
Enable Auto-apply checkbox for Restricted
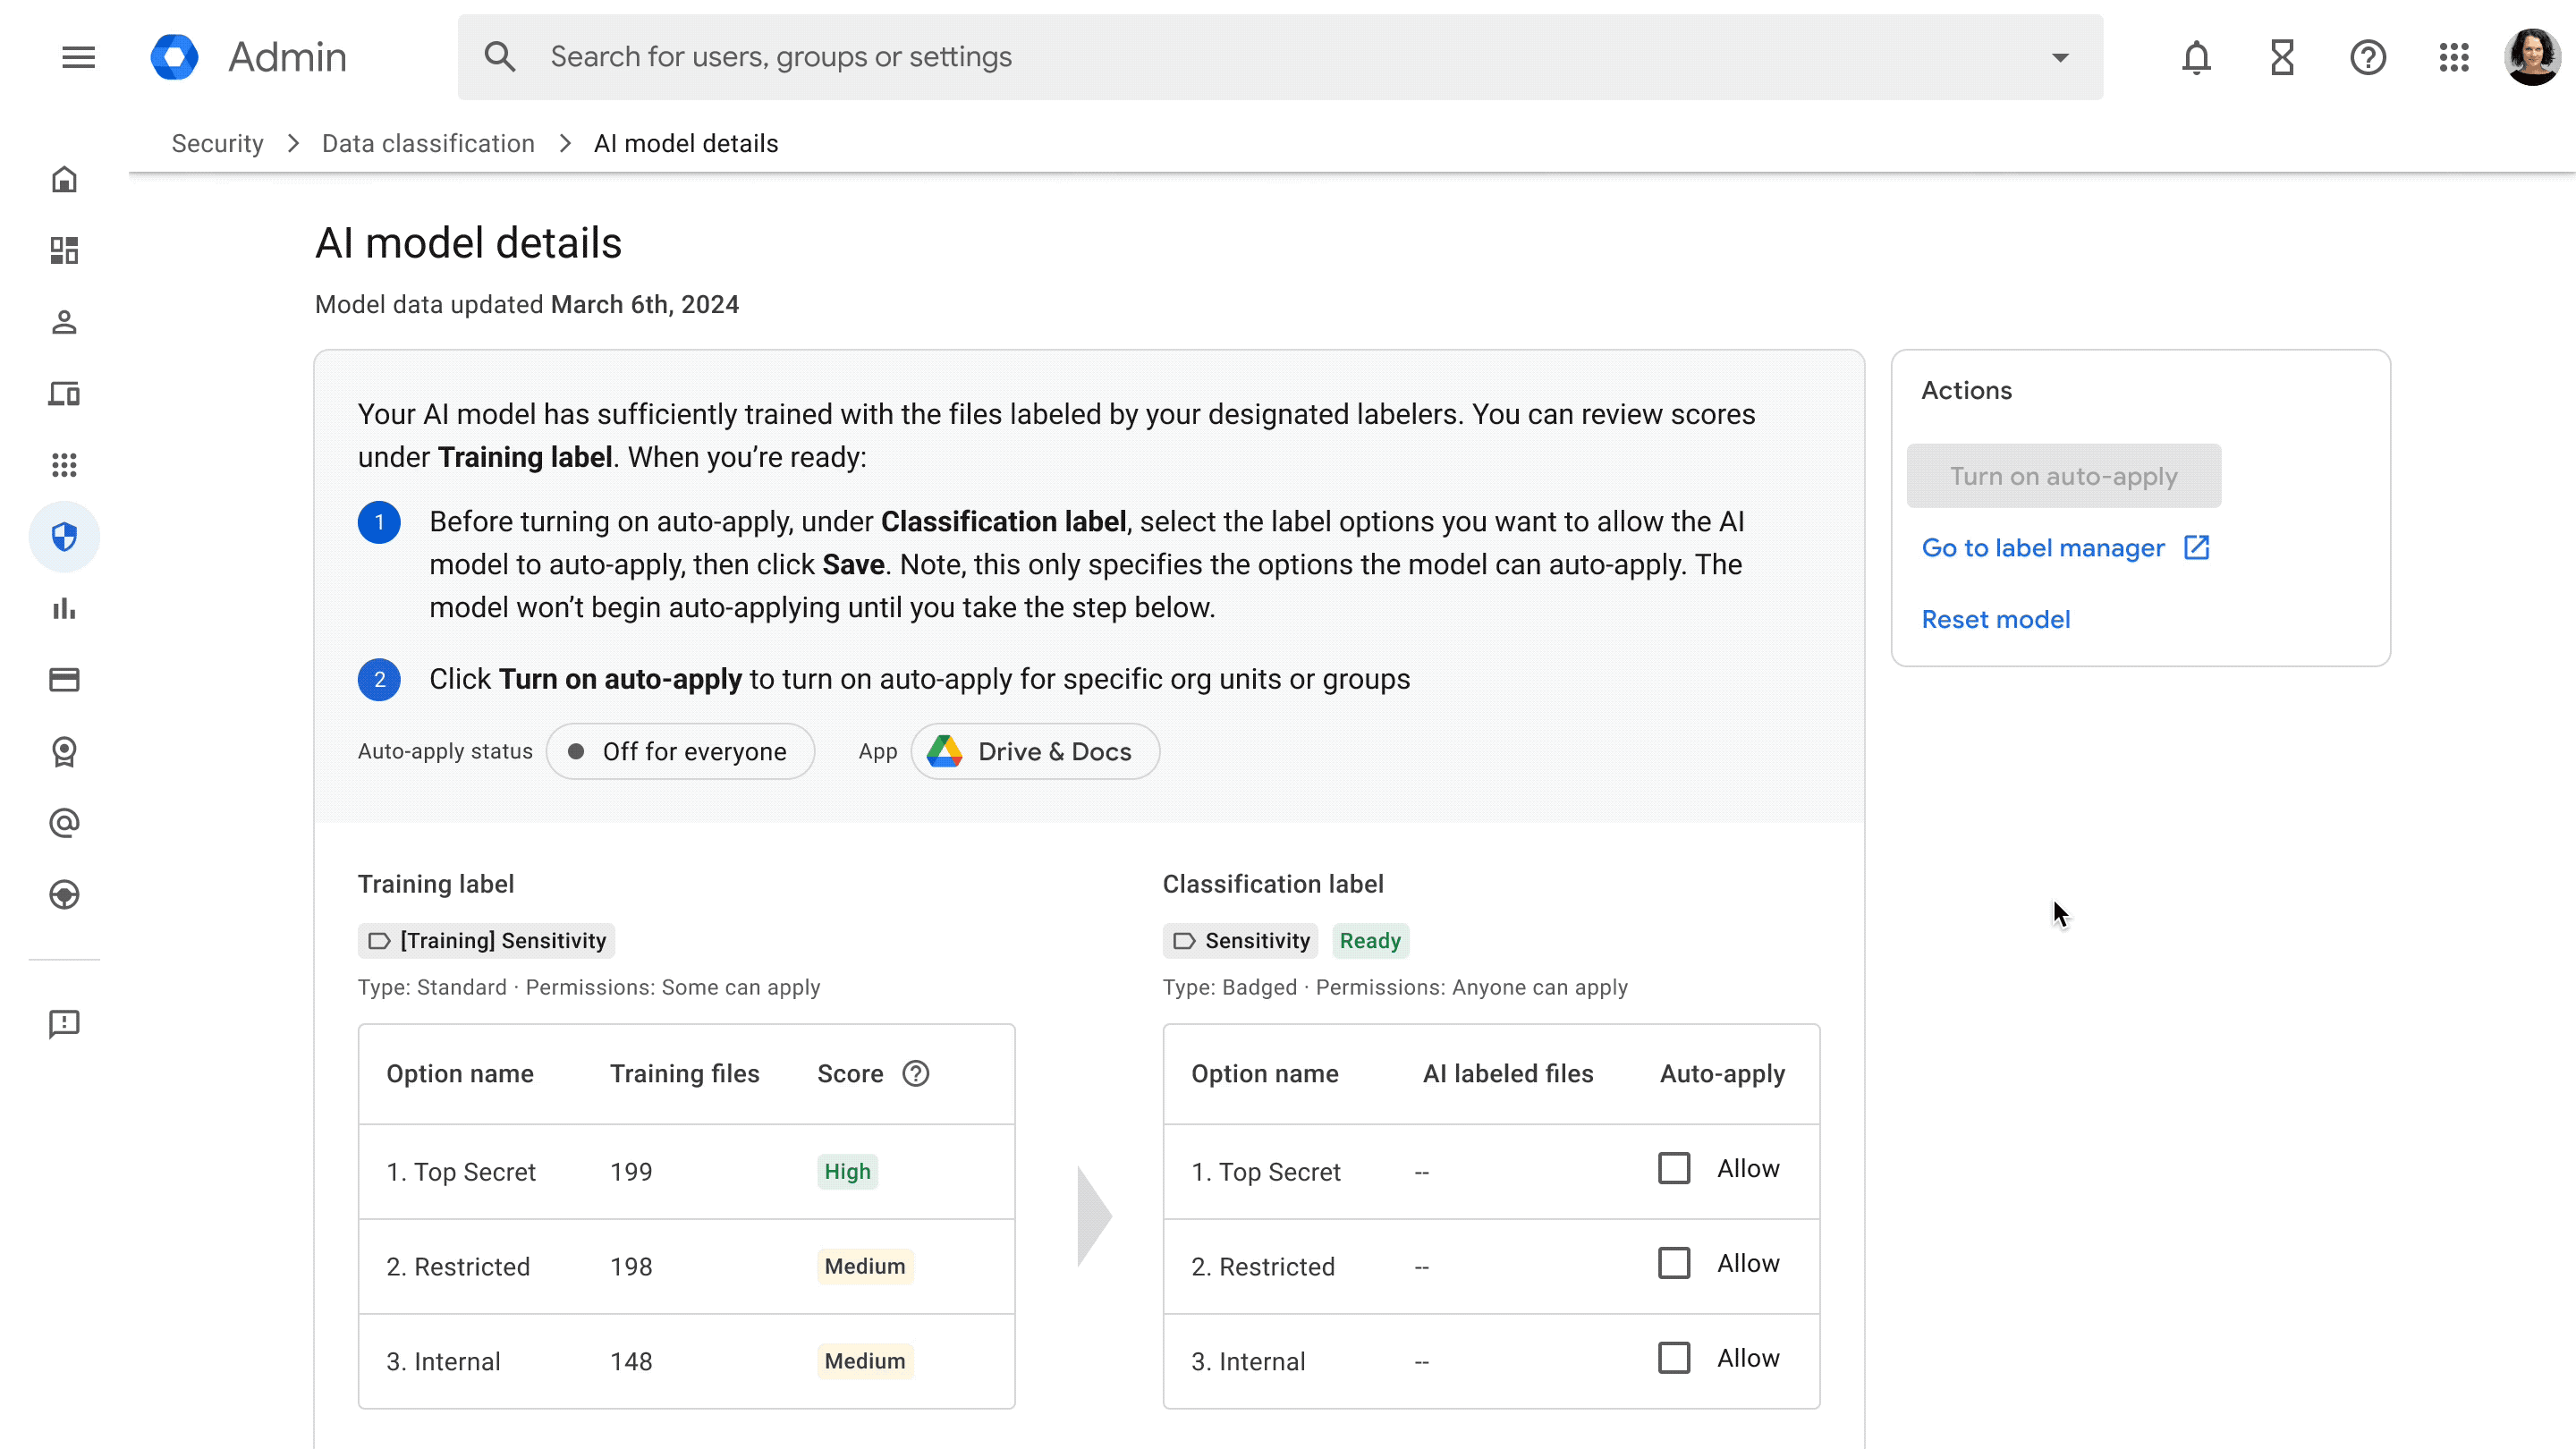pos(1674,1261)
